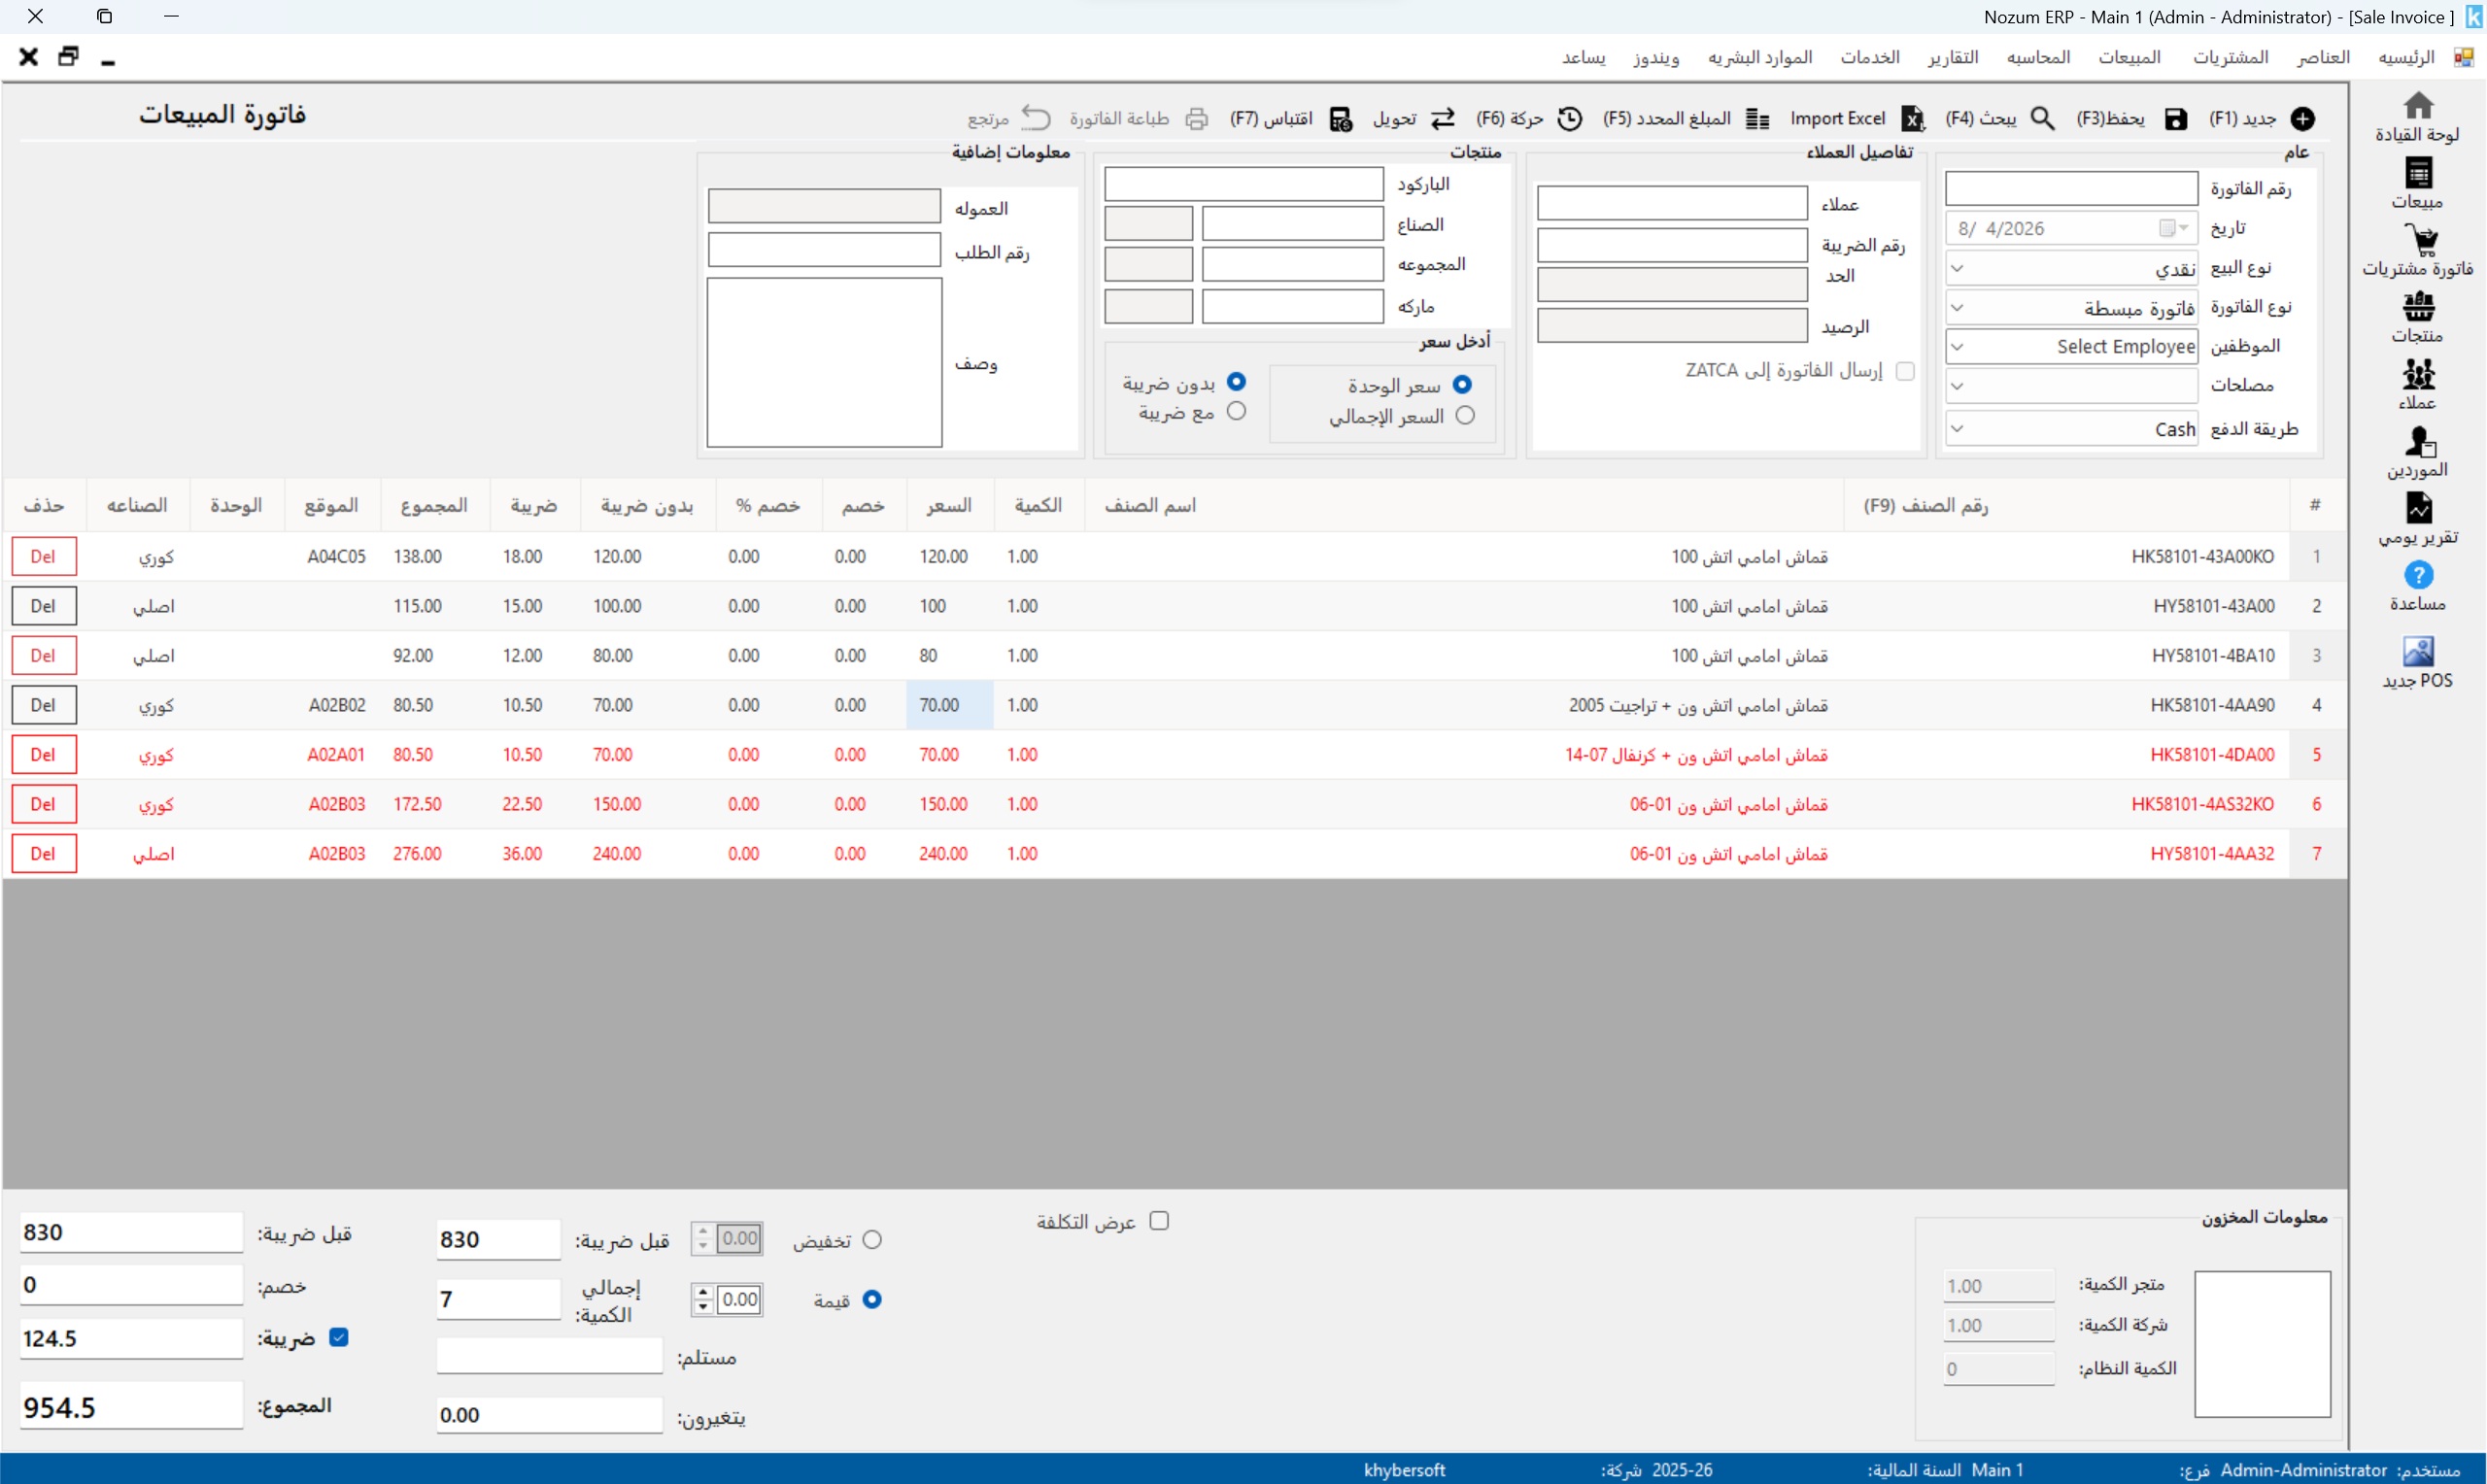Click the عملاء customer input field
Viewport: 2487px width, 1484px height.
[1672, 203]
